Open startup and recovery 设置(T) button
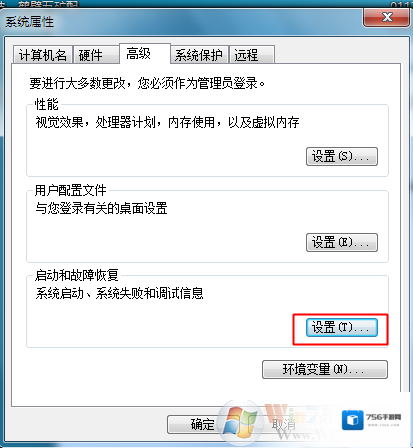The width and height of the screenshot is (413, 448). pyautogui.click(x=342, y=327)
